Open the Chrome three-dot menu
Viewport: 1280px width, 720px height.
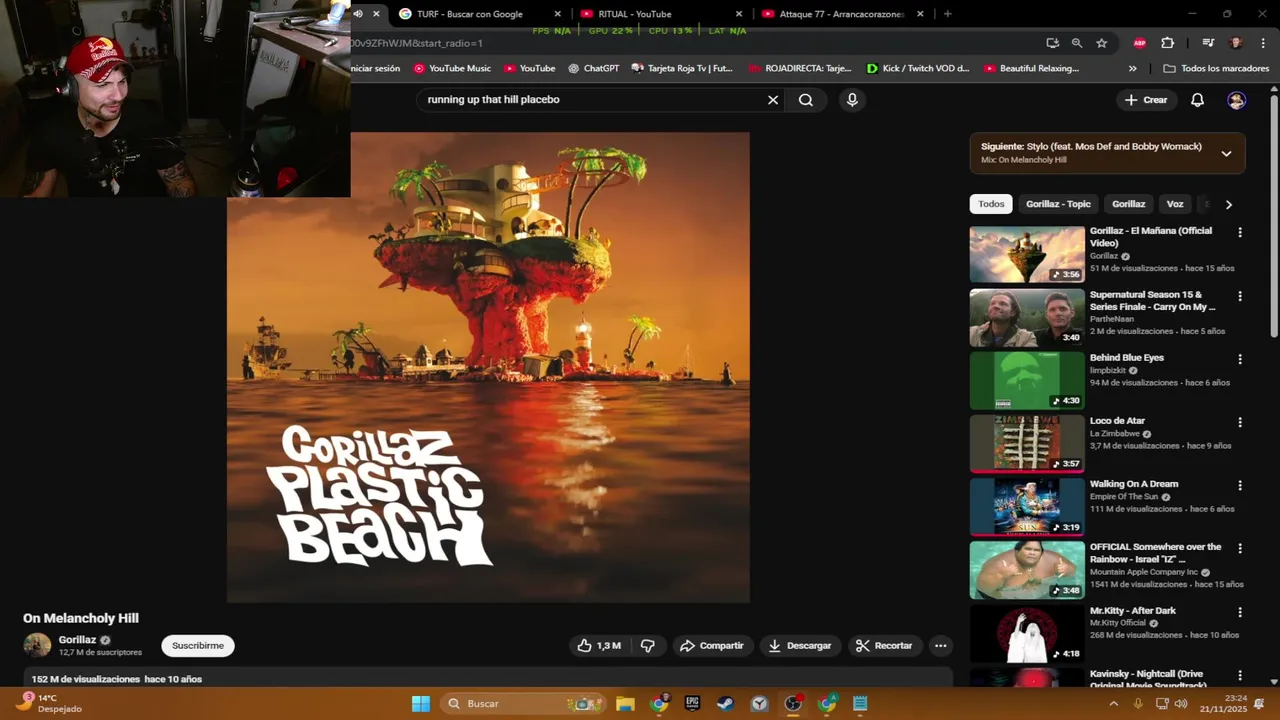pos(1264,43)
